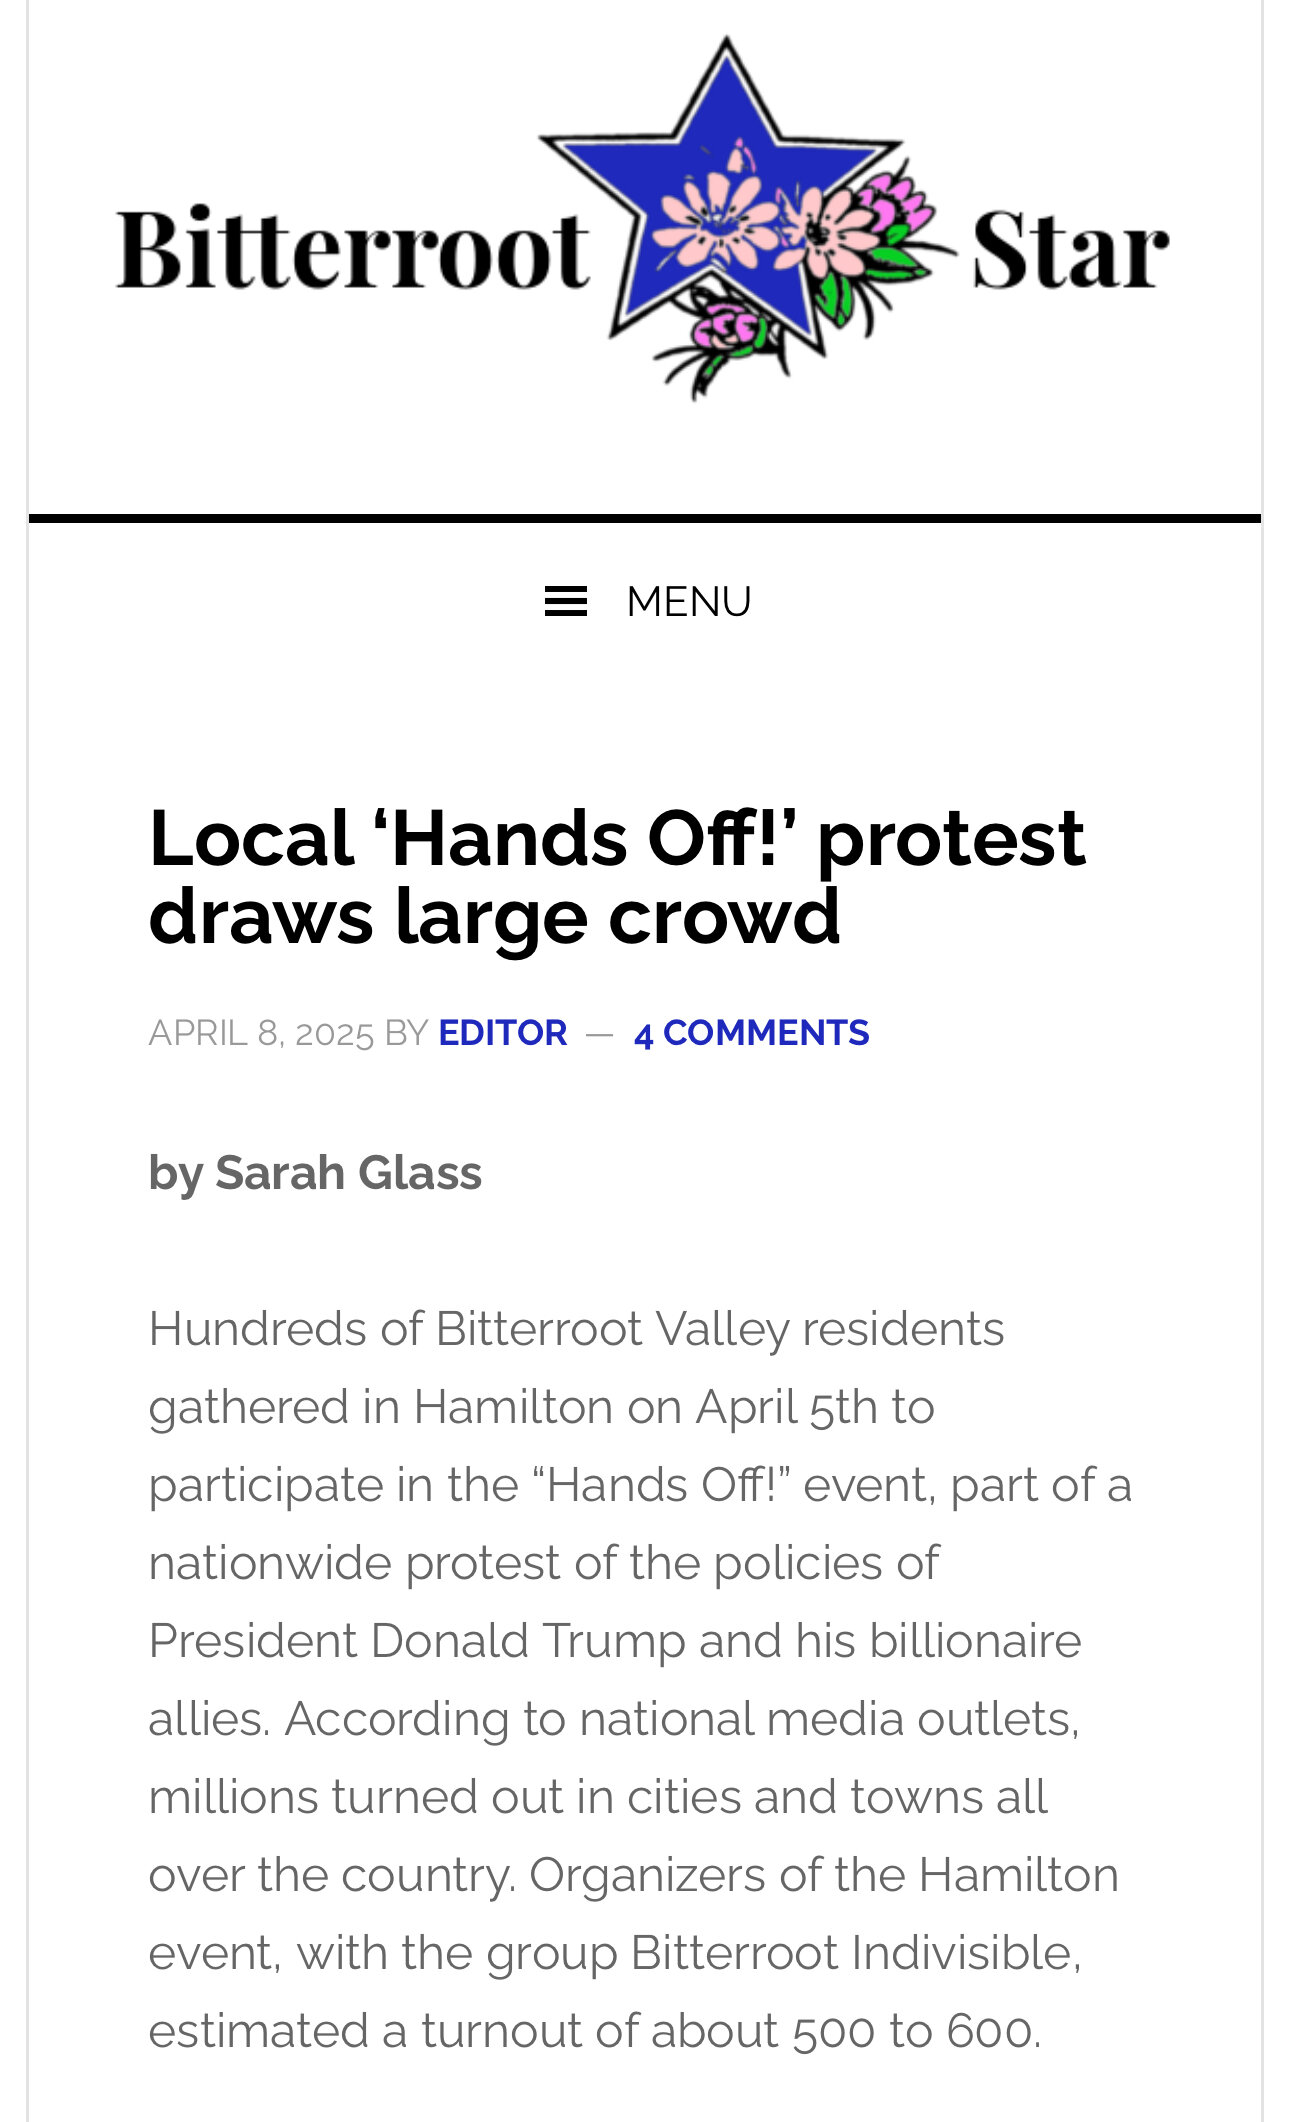Screen dimensions: 1290x2122
Task: Click the 'Star' word in the header logo
Action: click(x=1070, y=249)
